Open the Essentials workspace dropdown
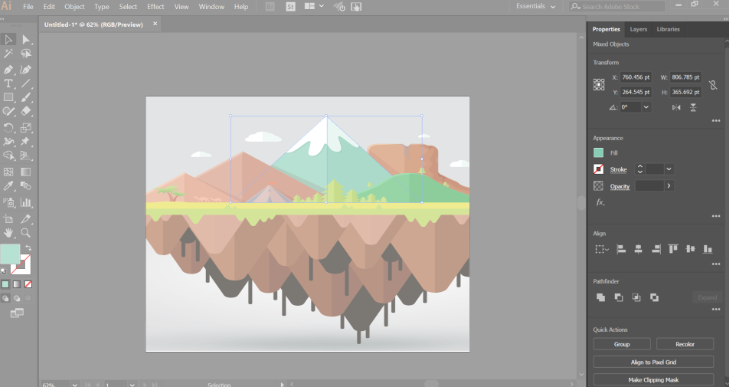Screen dimensions: 729x387 click(x=536, y=7)
